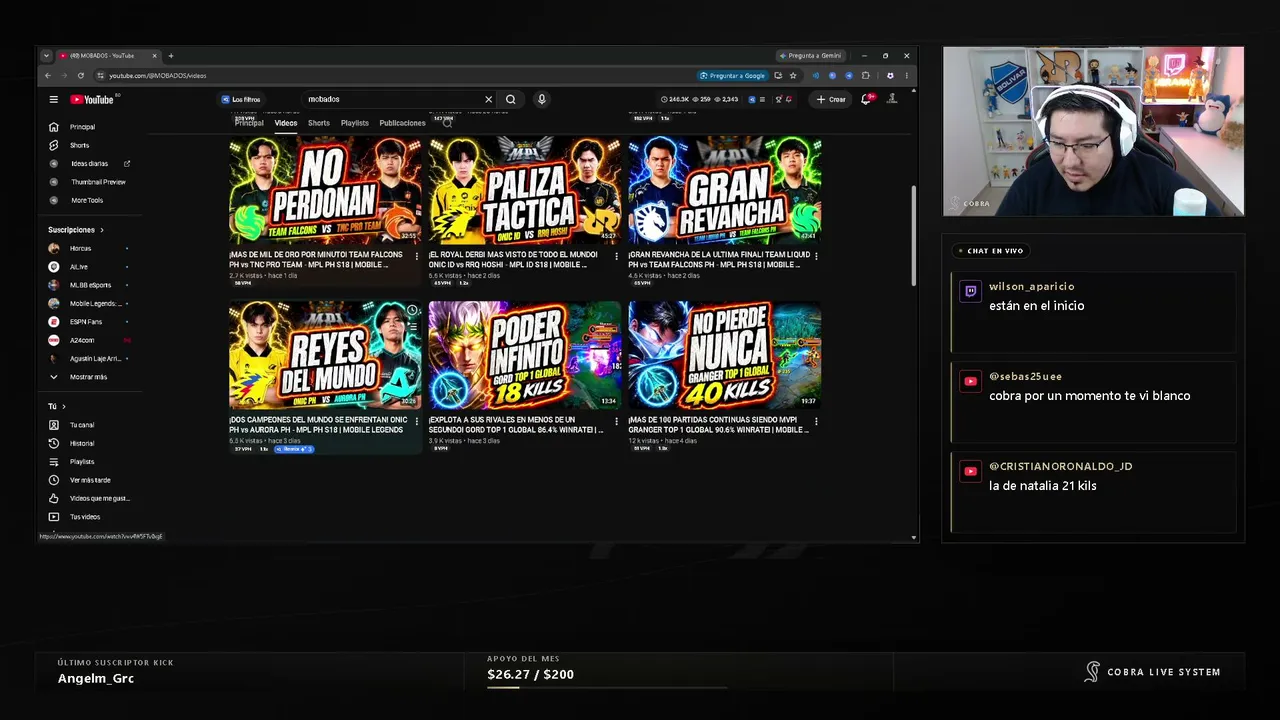Viewport: 1280px width, 720px height.
Task: Select the Videos channel tab
Action: pos(286,123)
